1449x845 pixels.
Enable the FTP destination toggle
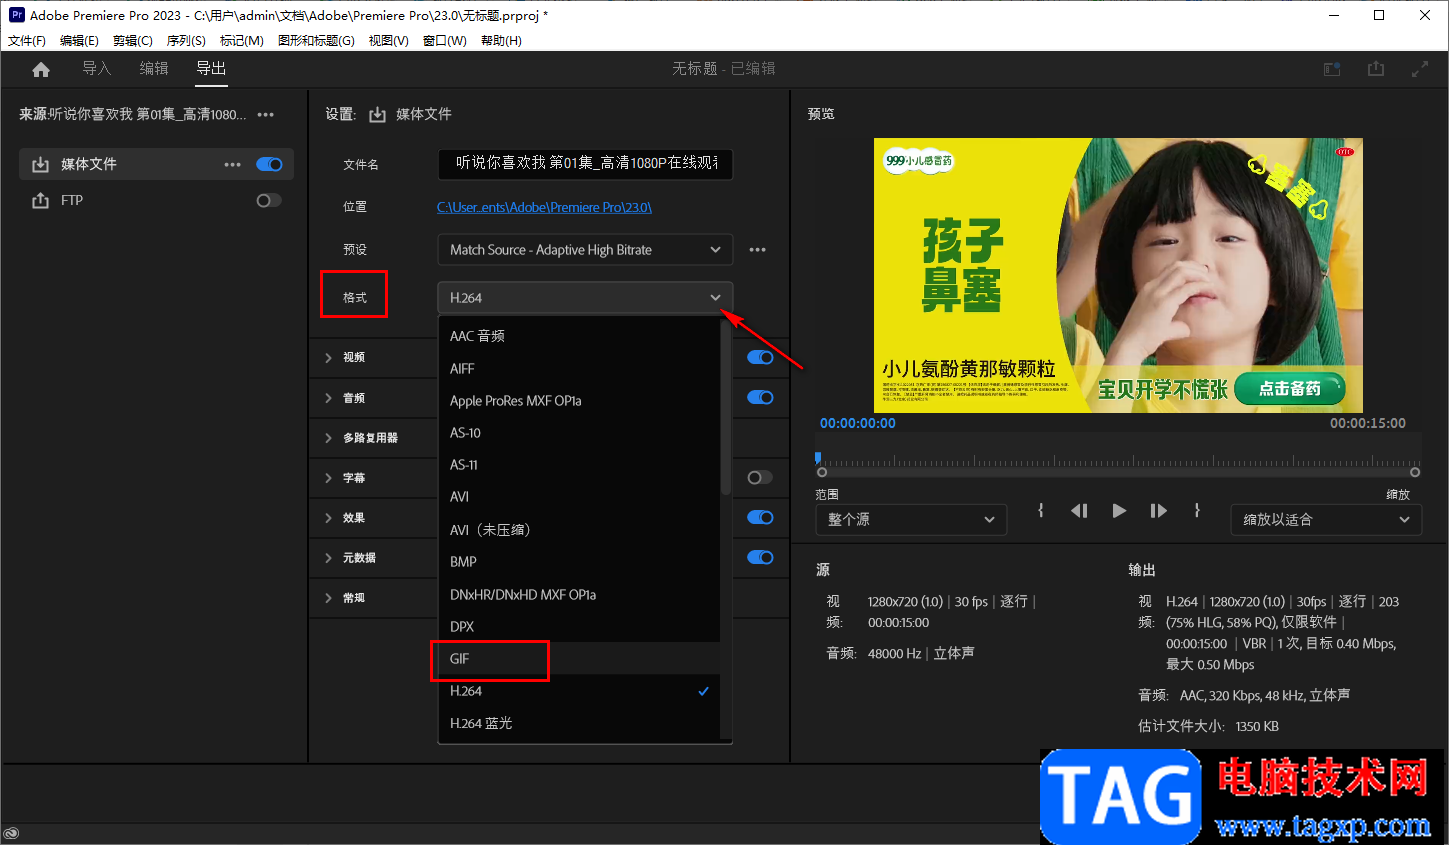[x=269, y=200]
